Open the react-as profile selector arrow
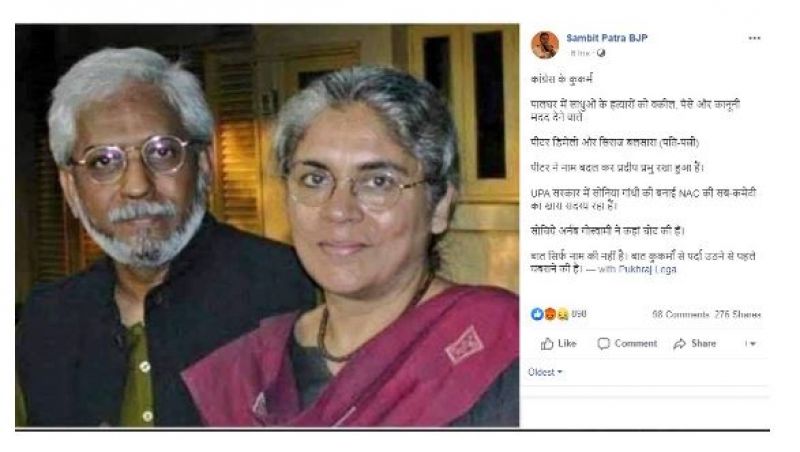800x452 pixels. [x=751, y=344]
